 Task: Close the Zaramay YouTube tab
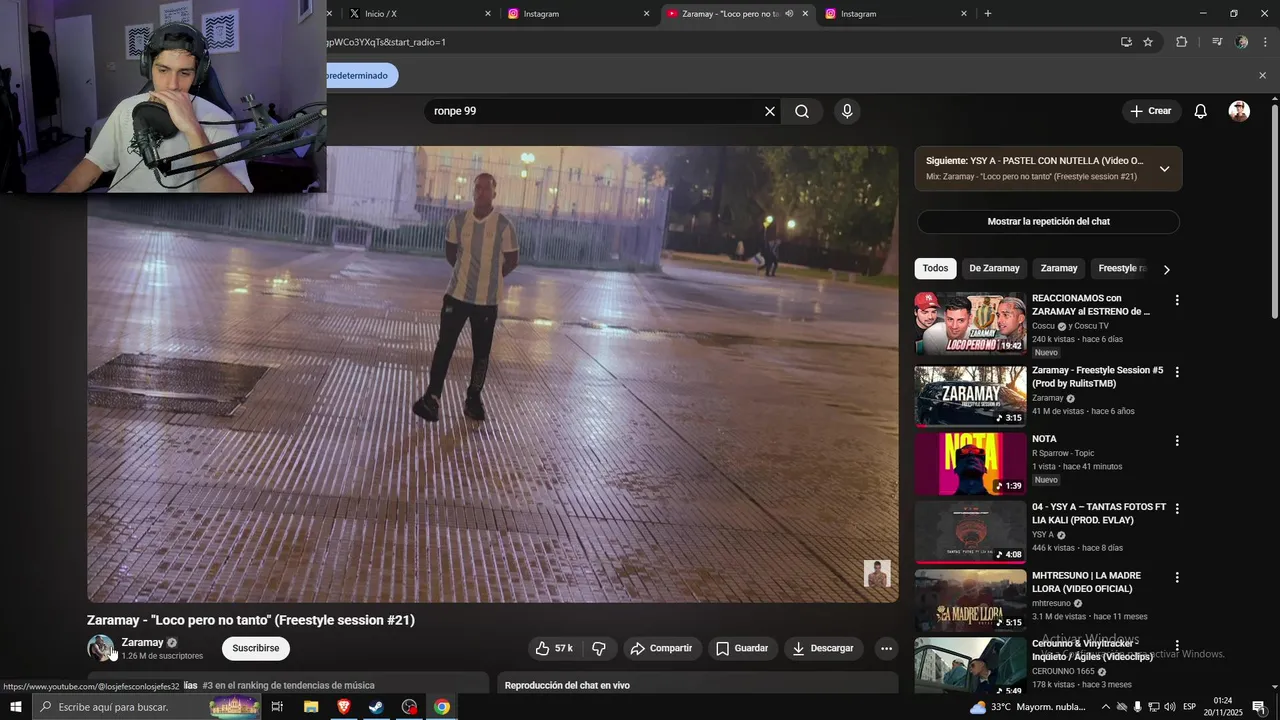click(805, 13)
